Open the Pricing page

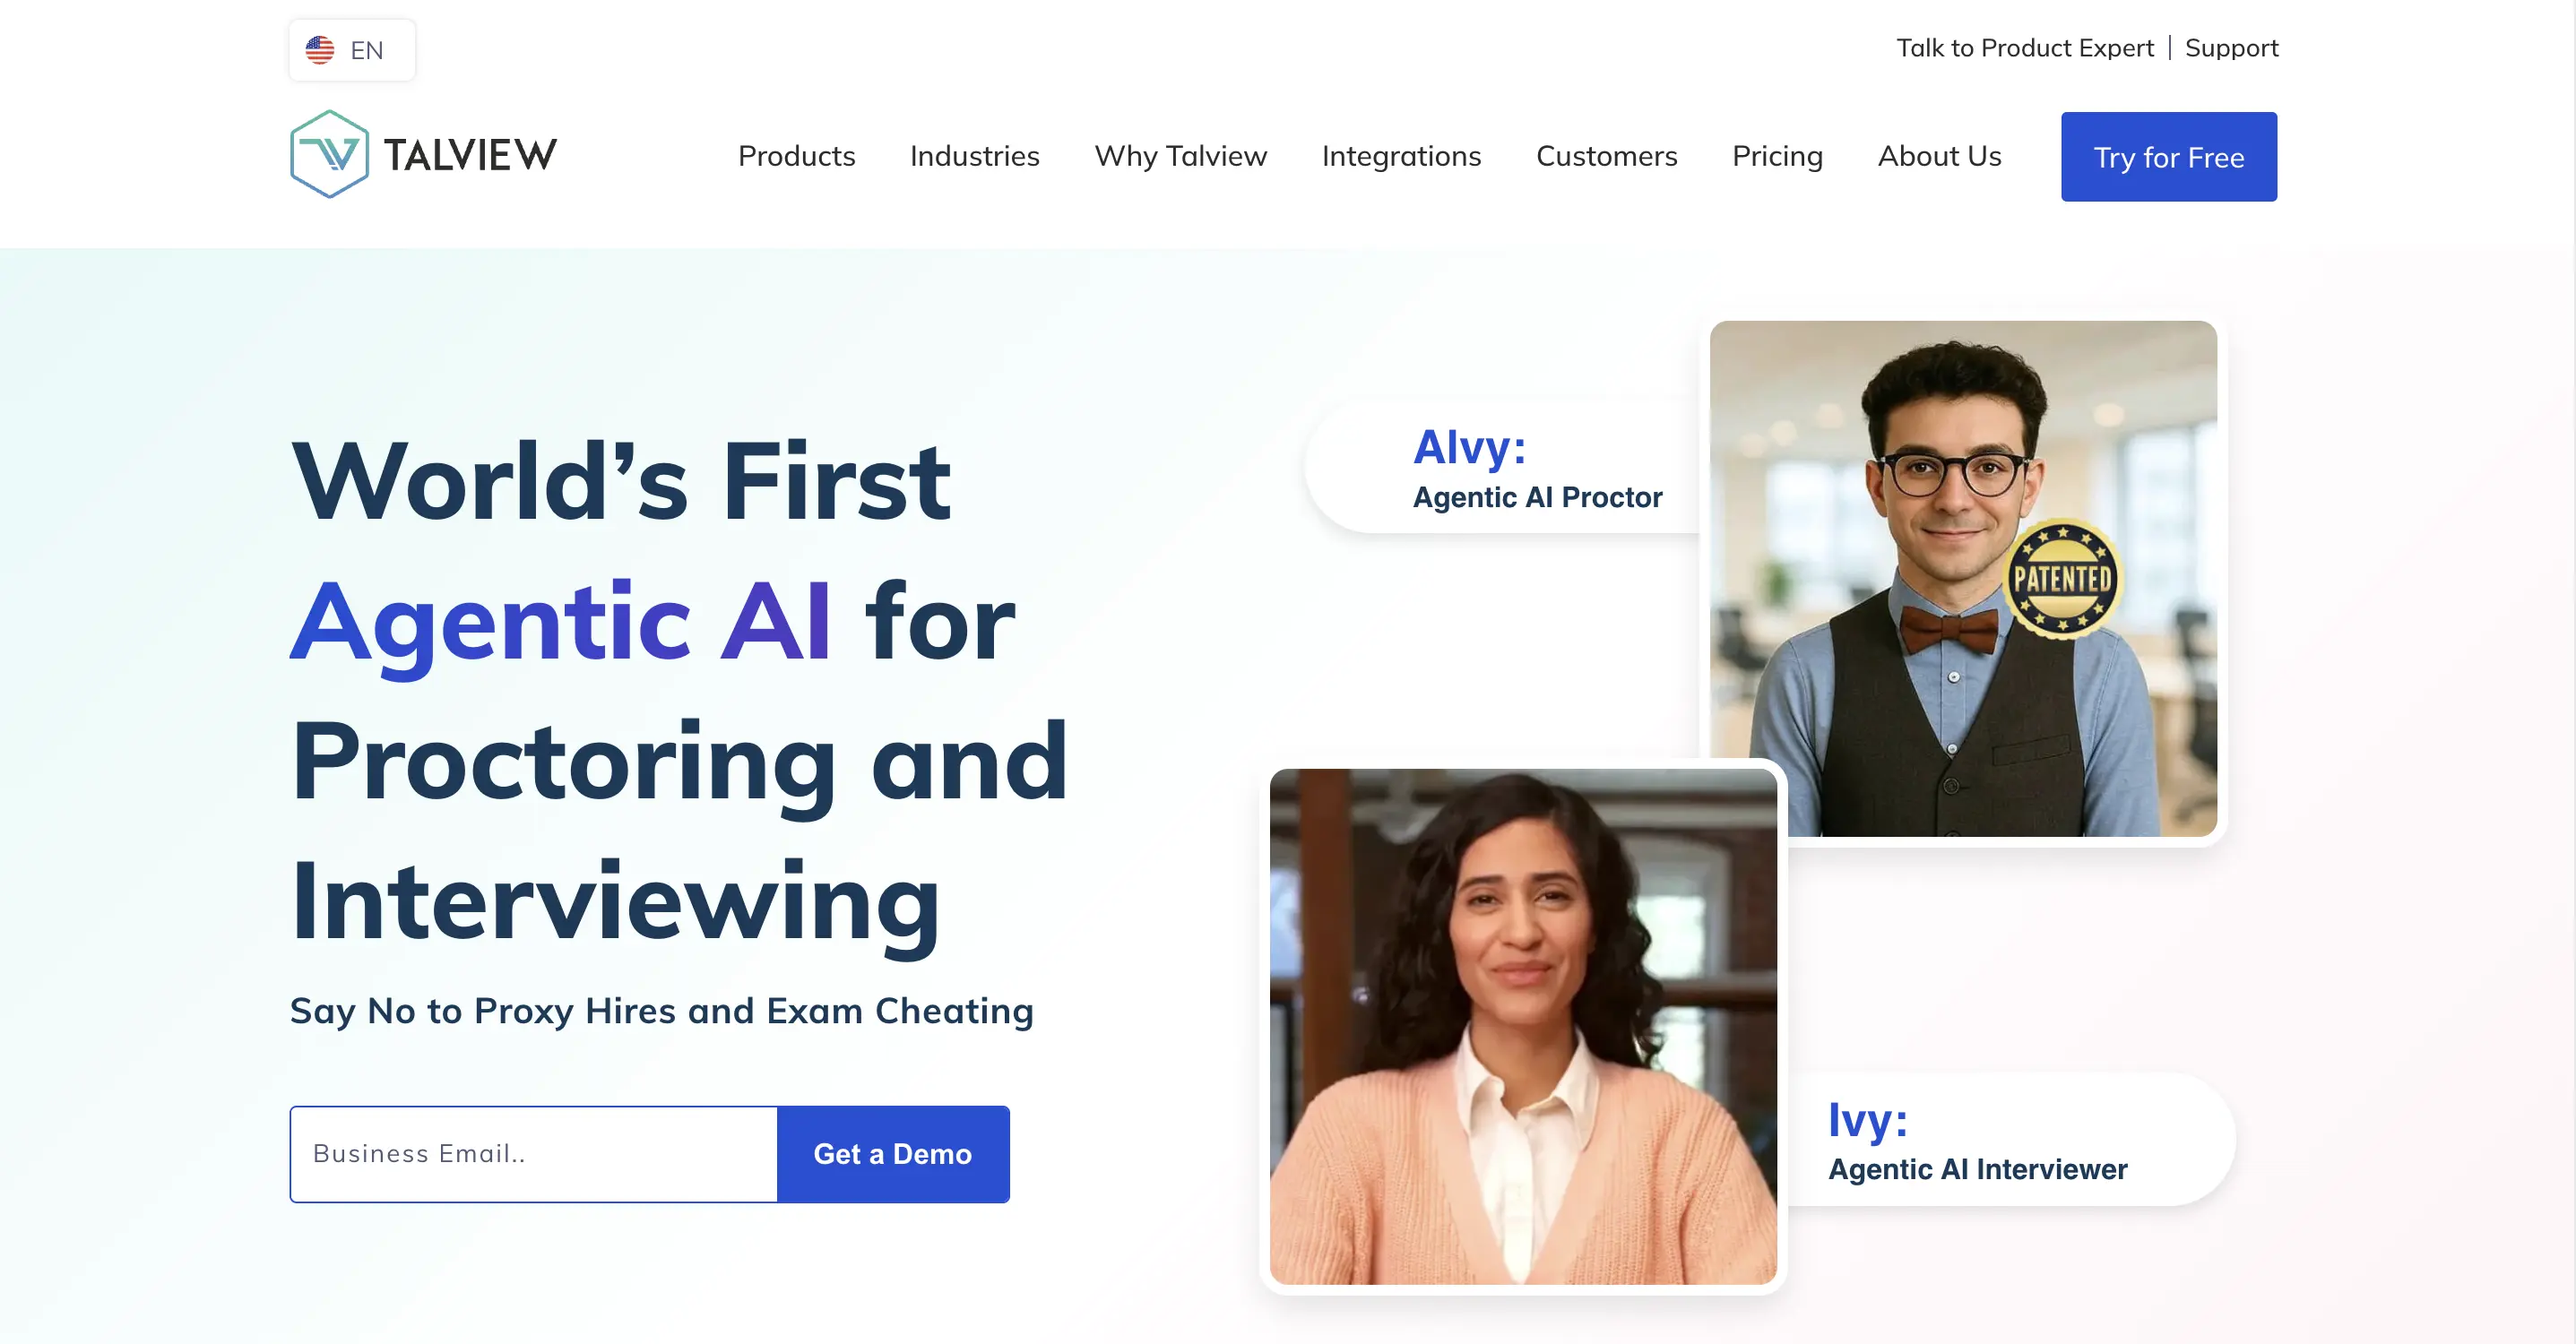point(1777,156)
